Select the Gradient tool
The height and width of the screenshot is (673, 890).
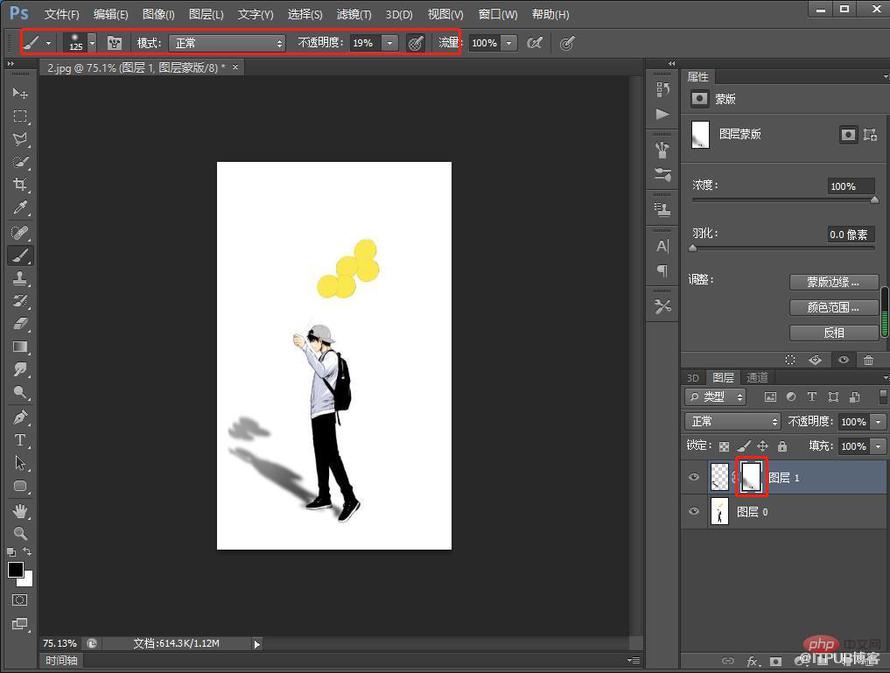[20, 346]
